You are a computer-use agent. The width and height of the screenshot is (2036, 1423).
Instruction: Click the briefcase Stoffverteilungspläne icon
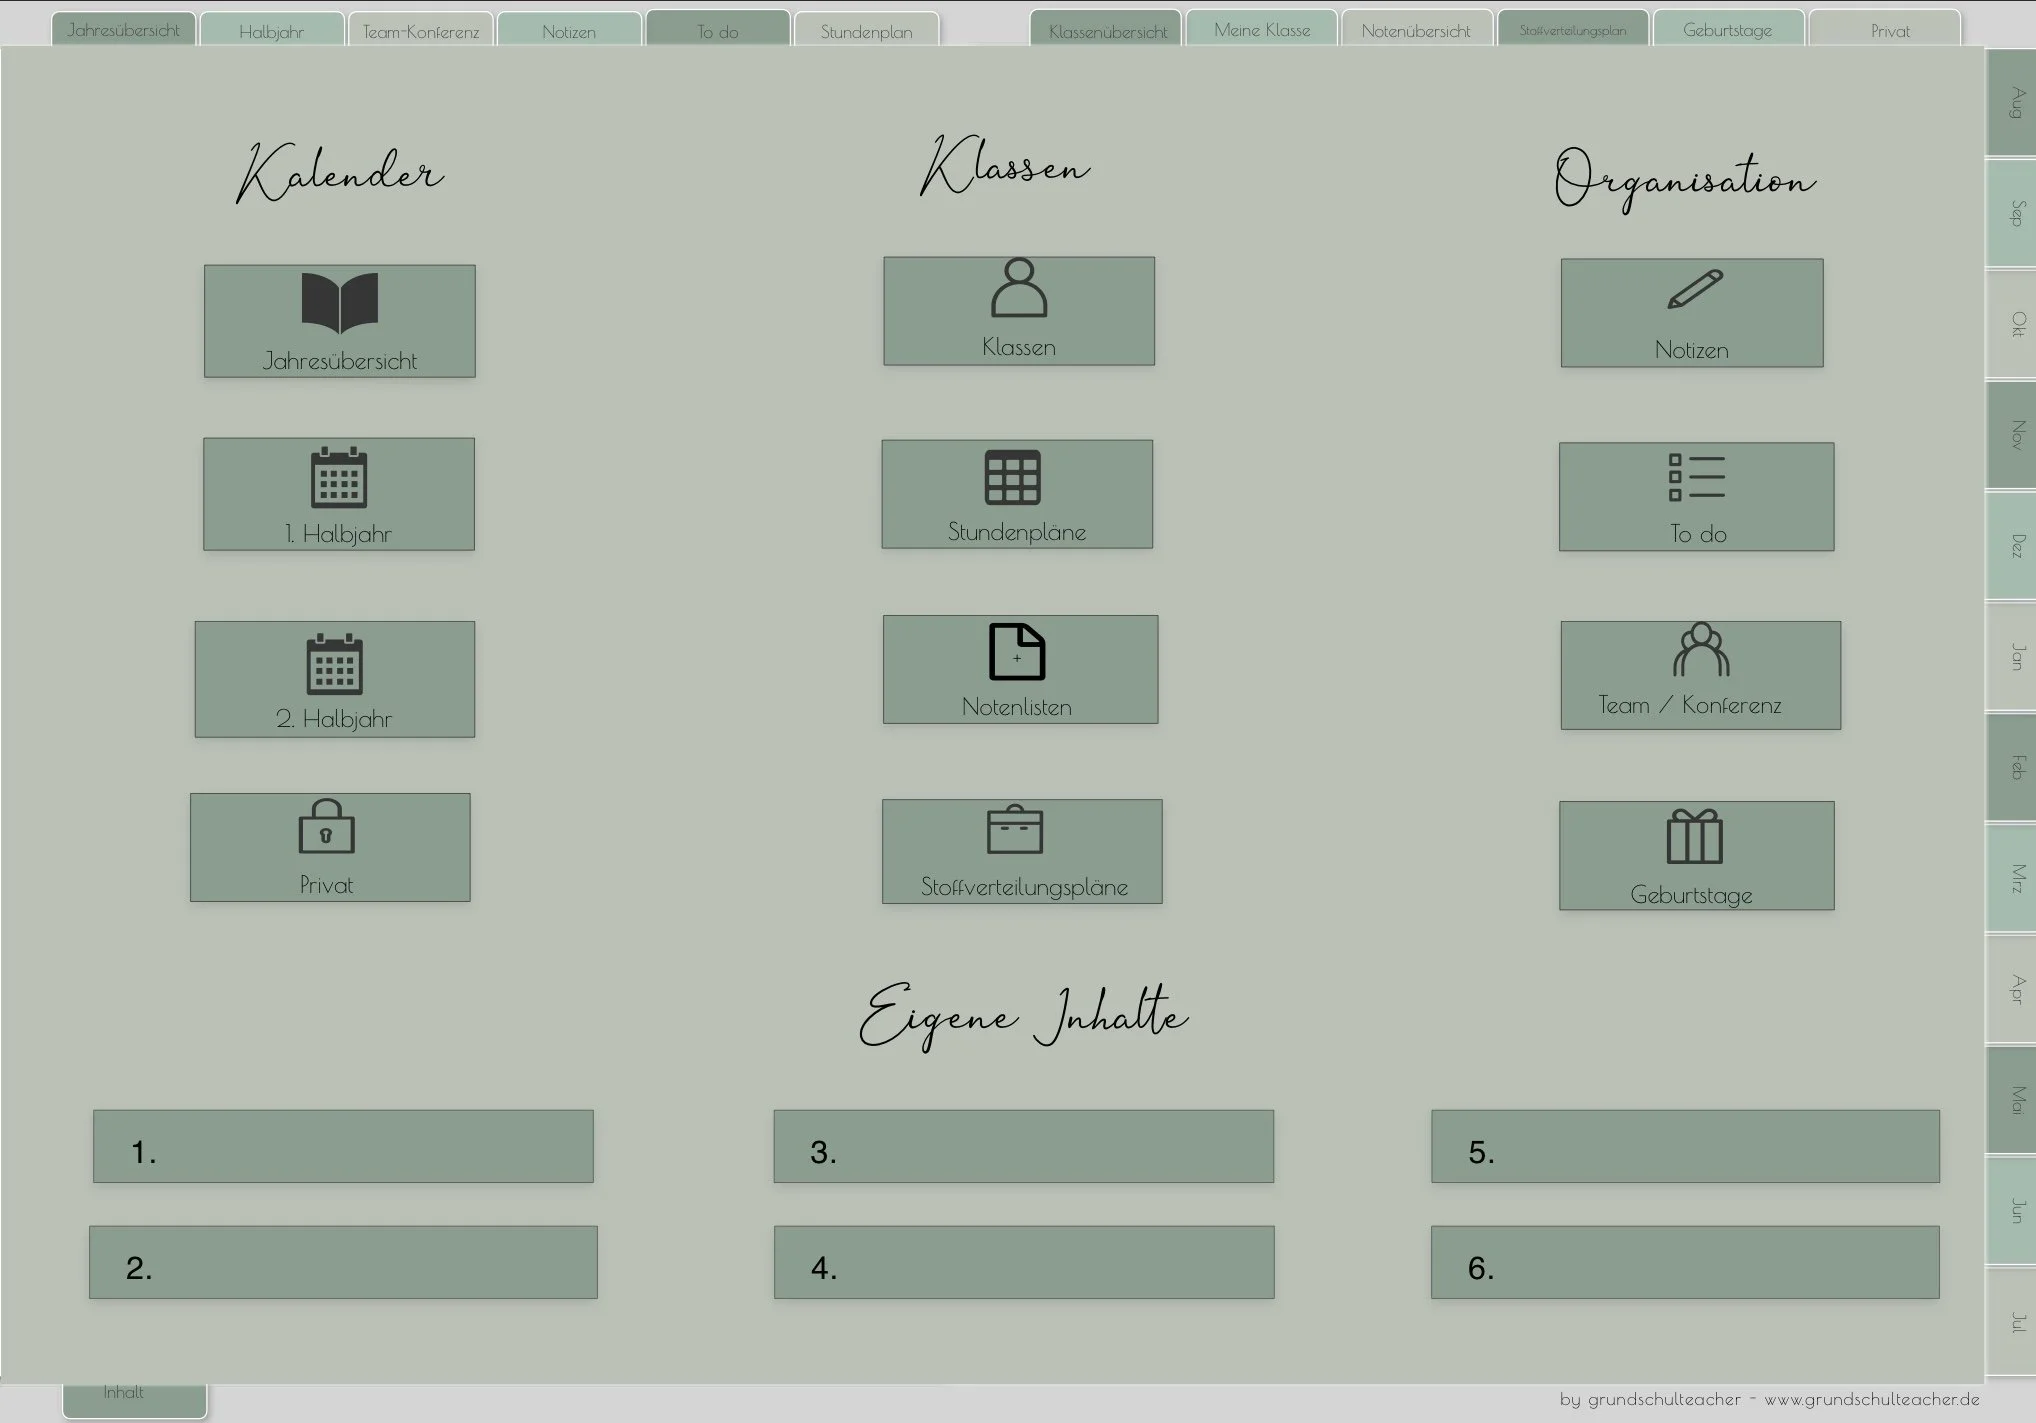(1014, 830)
